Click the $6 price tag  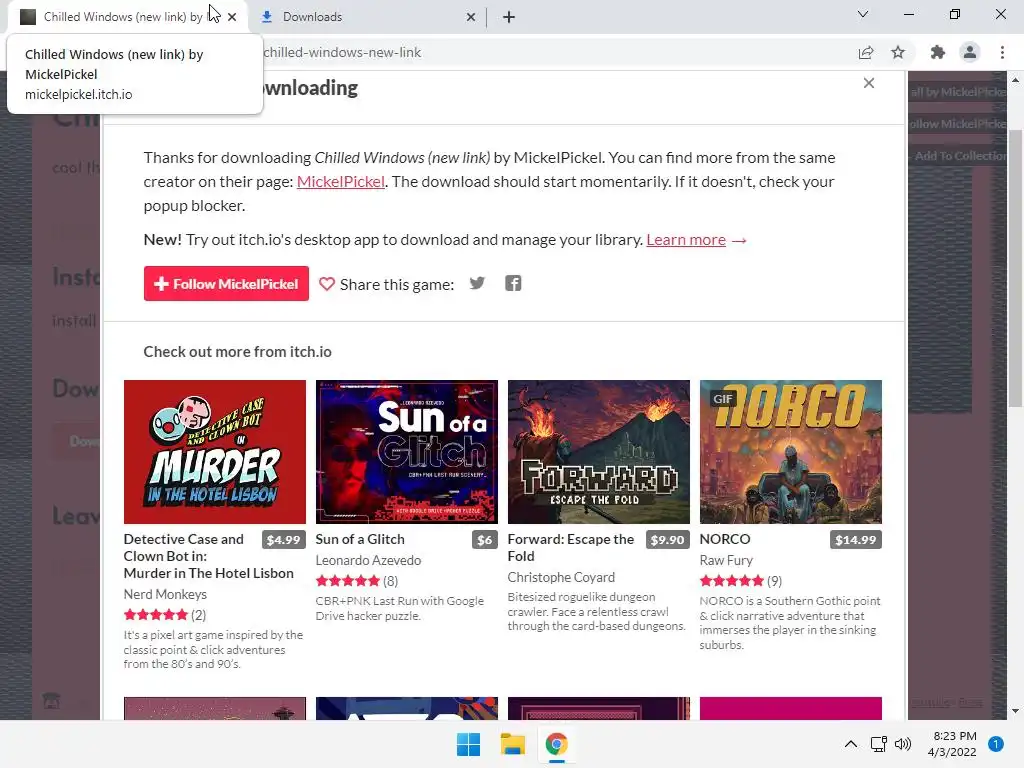(x=485, y=540)
